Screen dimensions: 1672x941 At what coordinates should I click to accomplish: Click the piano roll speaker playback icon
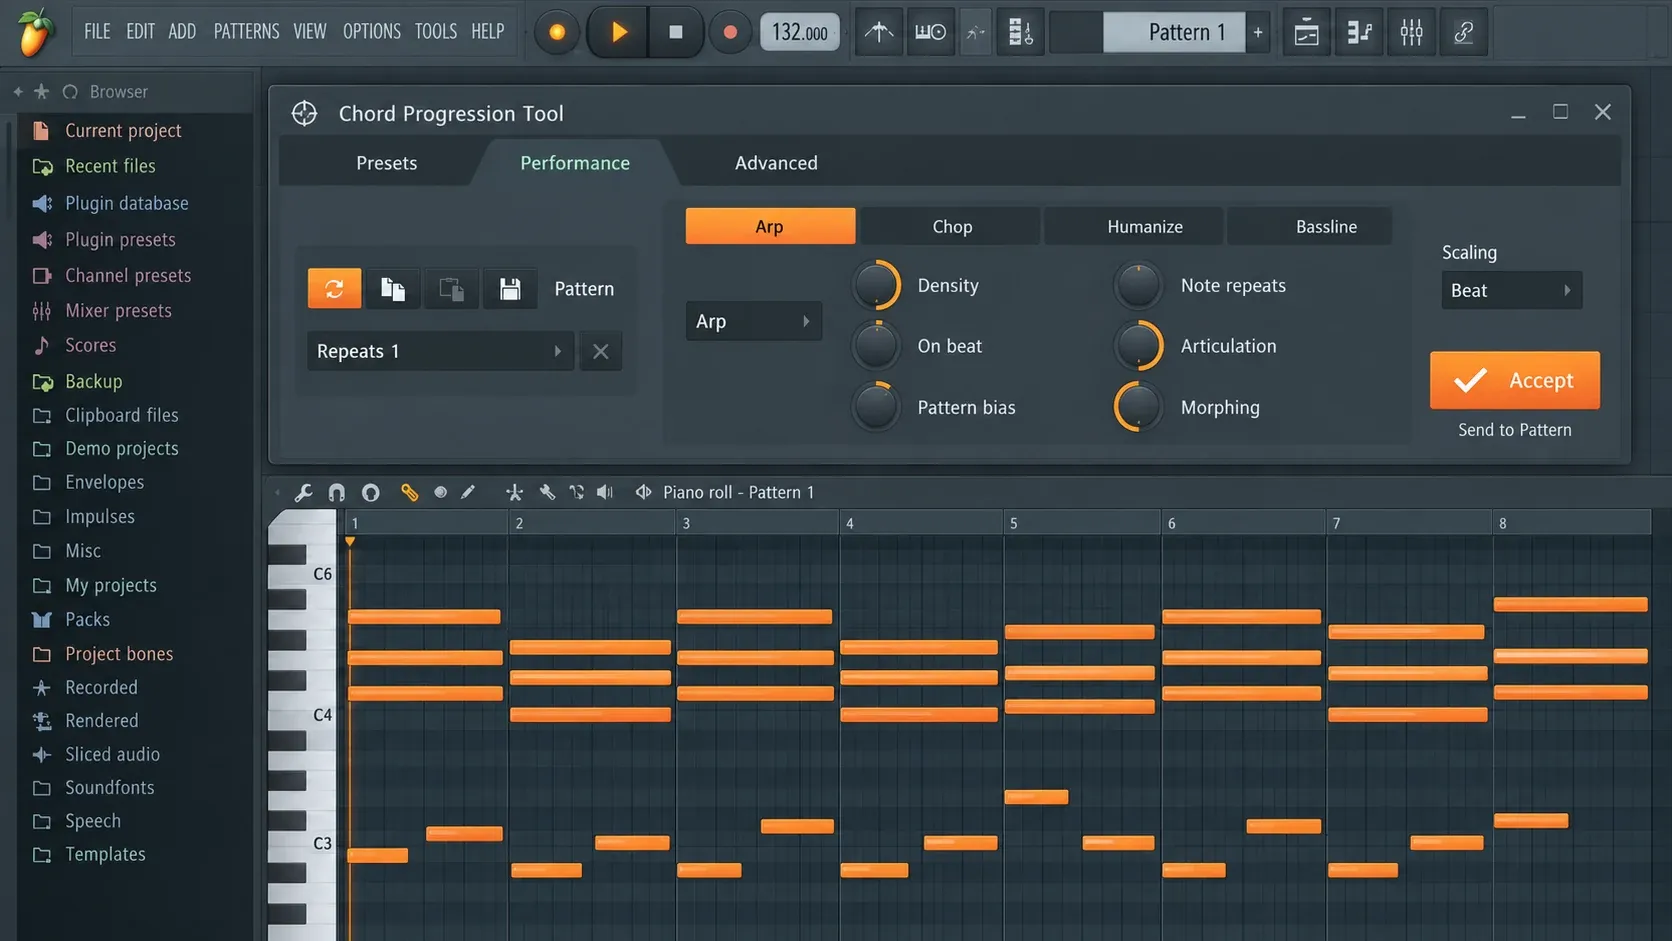click(x=605, y=492)
